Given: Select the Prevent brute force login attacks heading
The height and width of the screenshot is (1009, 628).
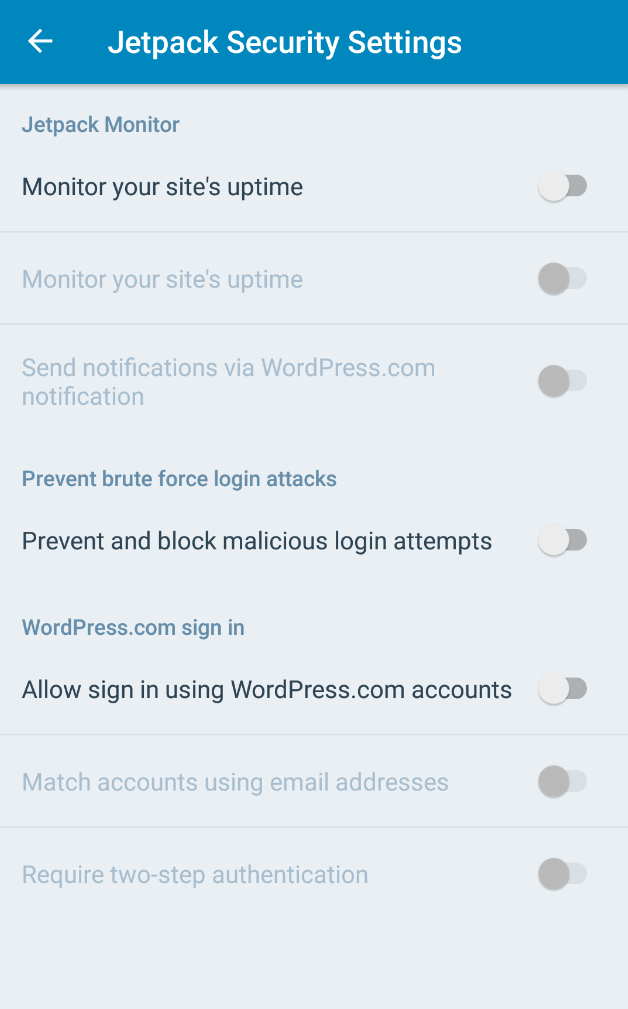Looking at the screenshot, I should tap(179, 479).
